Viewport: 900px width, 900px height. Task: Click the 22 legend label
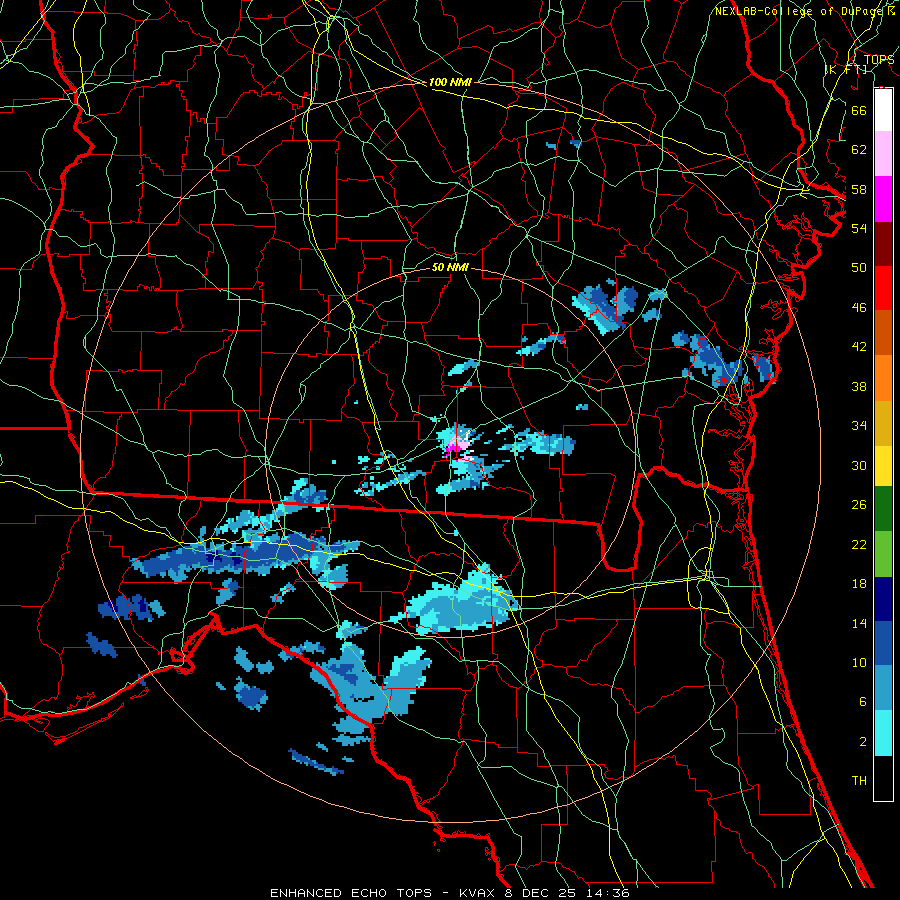pos(859,544)
